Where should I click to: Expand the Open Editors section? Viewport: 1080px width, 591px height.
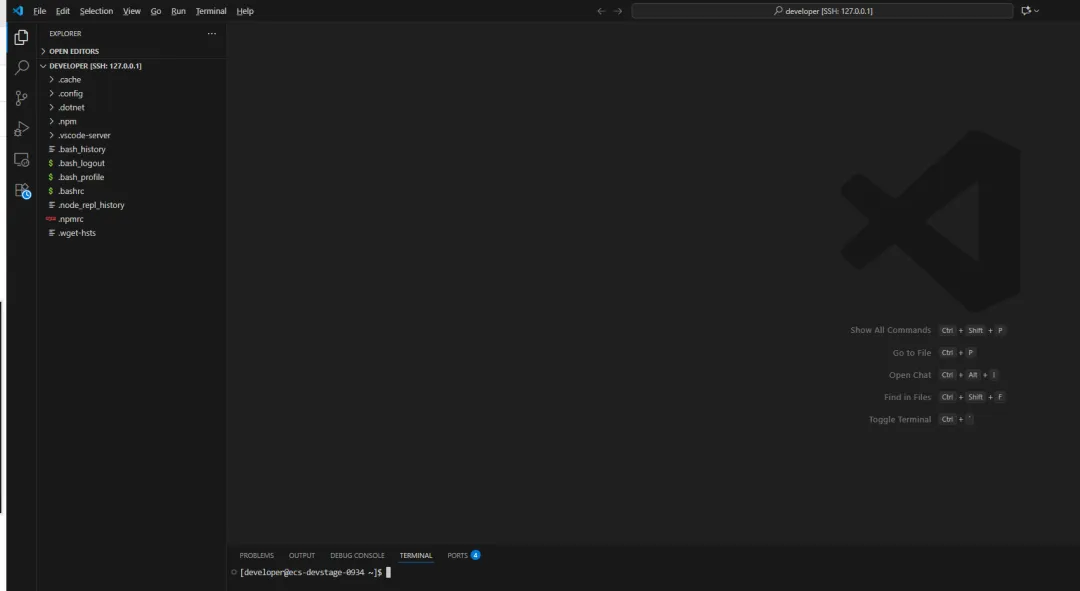coord(132,51)
